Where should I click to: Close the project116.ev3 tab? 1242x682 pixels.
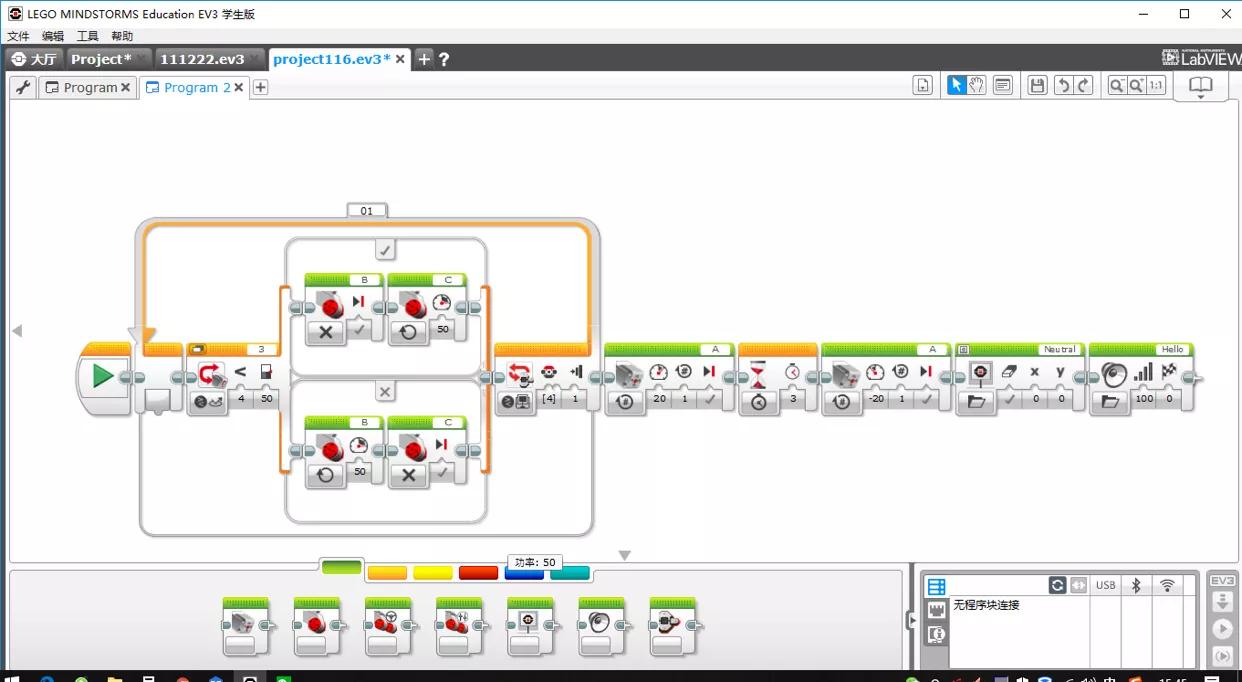pos(401,59)
